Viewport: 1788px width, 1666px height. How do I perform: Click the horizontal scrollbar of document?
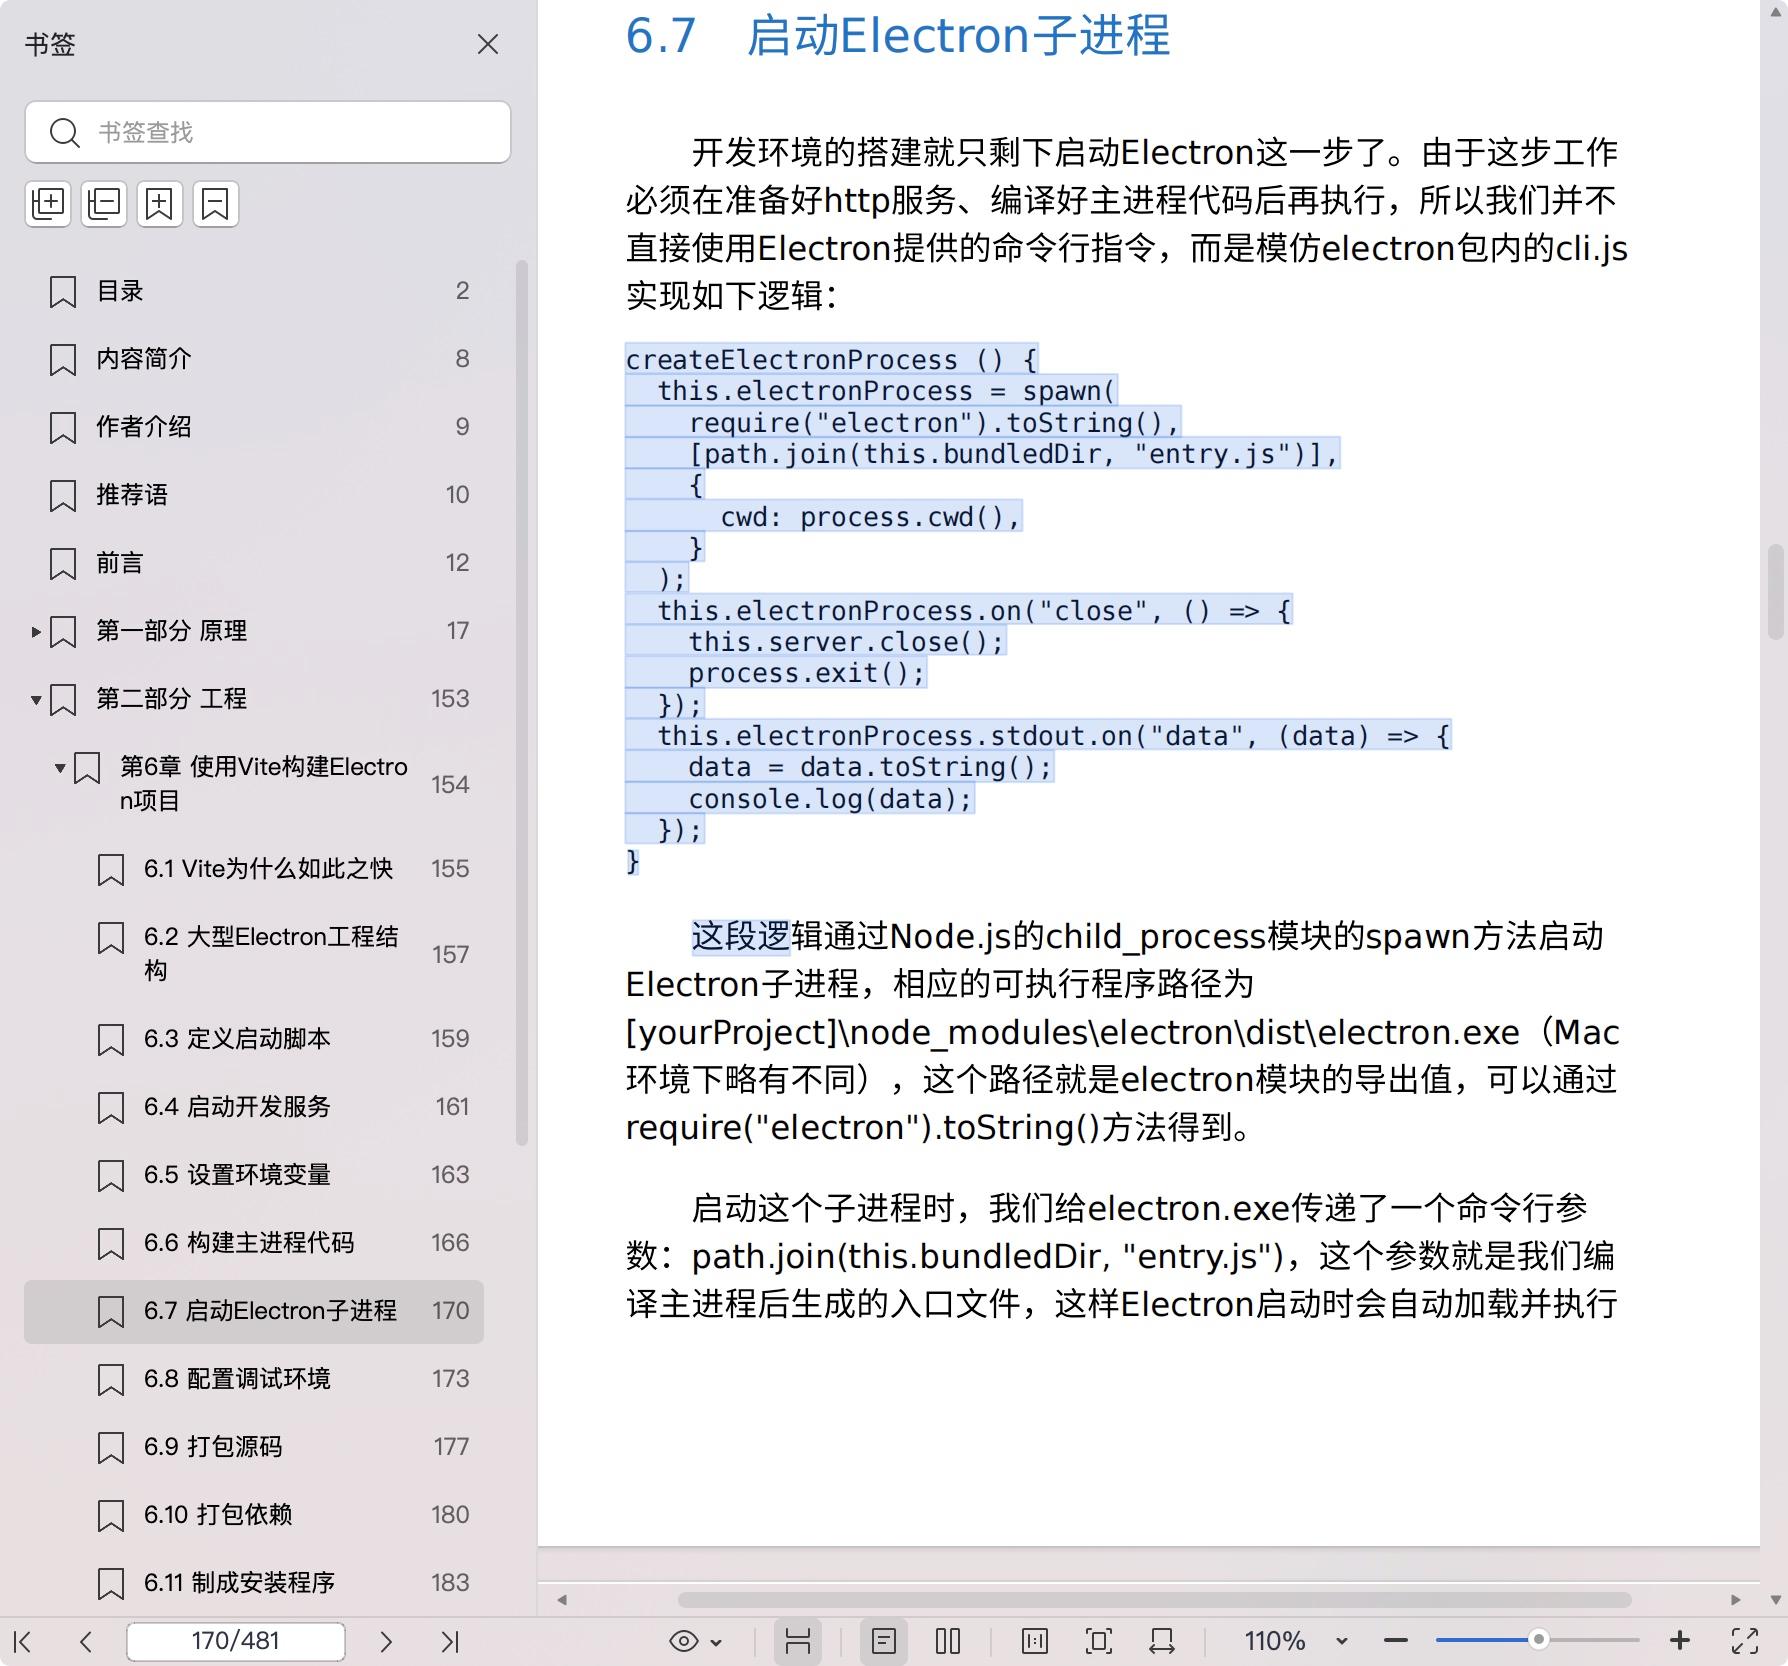pos(1154,1599)
